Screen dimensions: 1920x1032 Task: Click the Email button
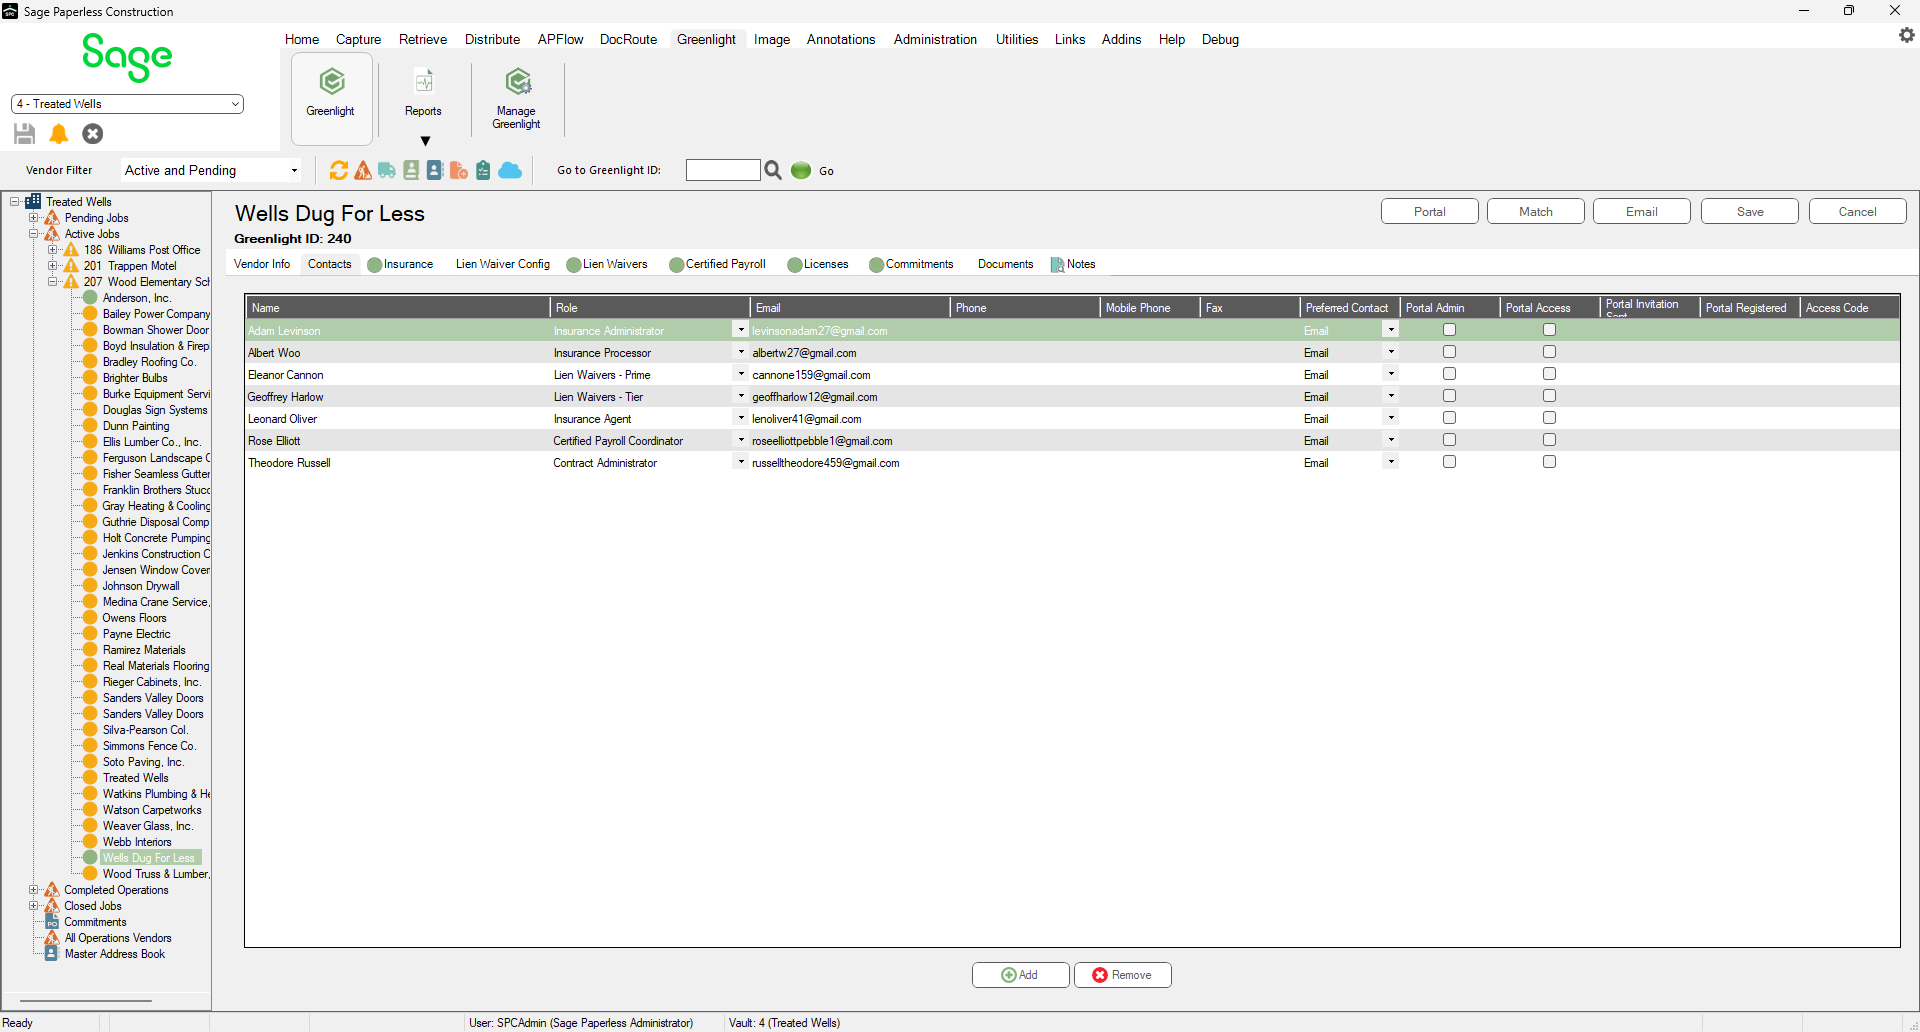click(1641, 211)
